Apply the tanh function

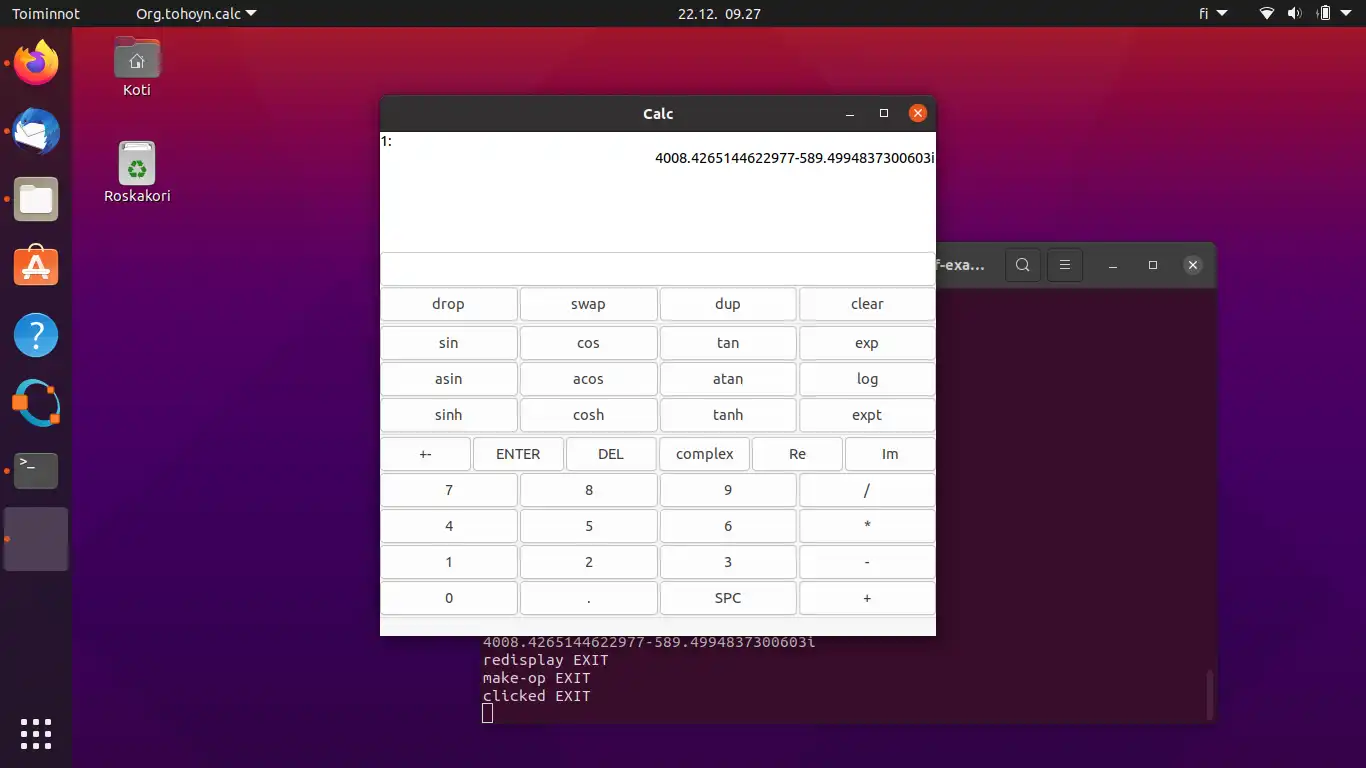[728, 415]
